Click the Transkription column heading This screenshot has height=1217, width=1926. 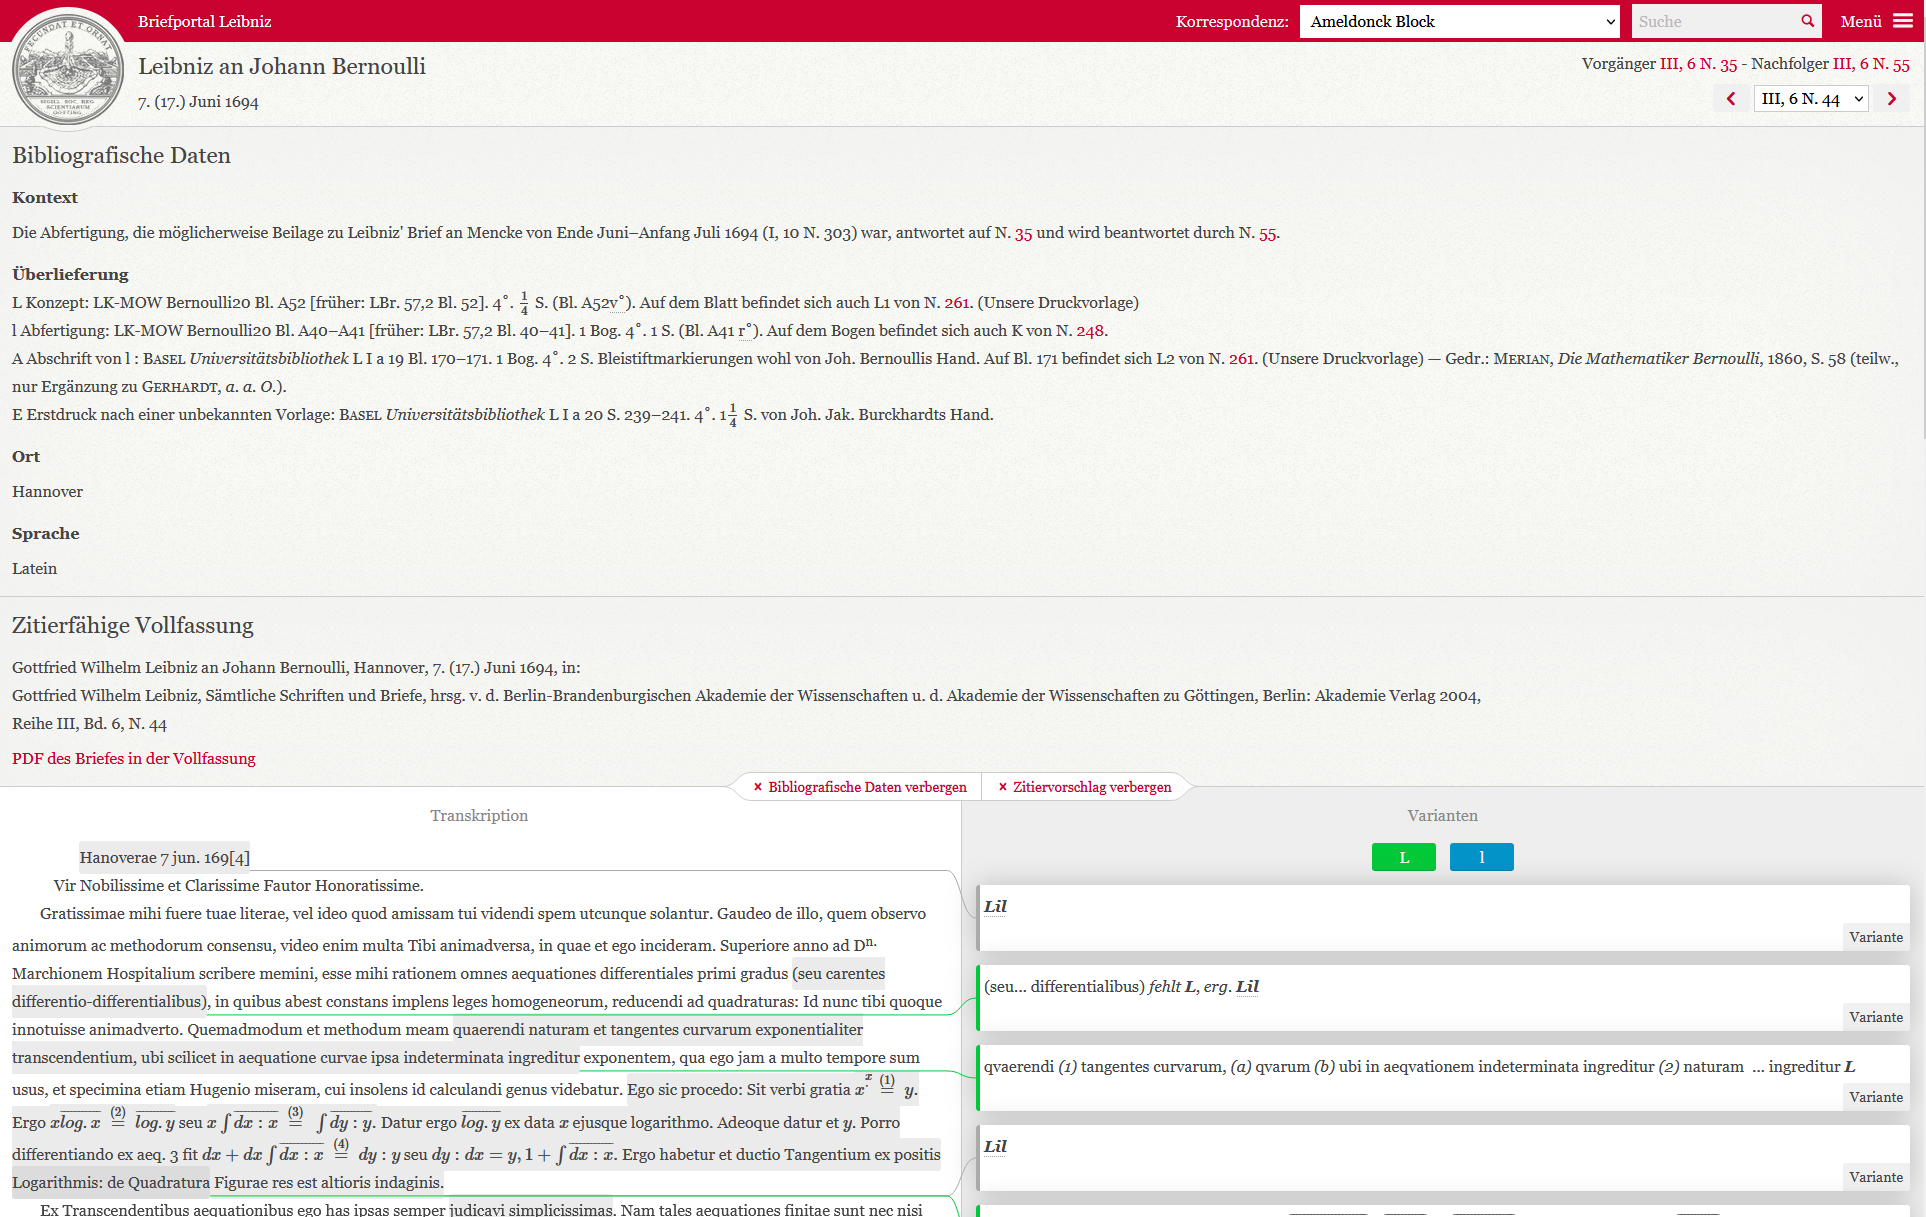click(479, 816)
